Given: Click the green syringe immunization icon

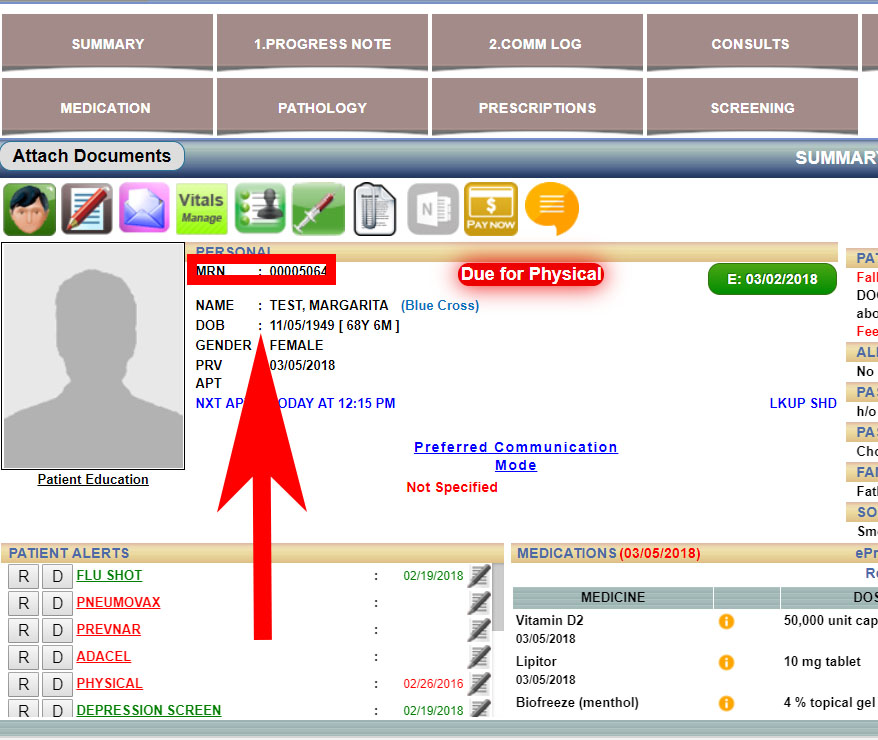Looking at the screenshot, I should [318, 209].
